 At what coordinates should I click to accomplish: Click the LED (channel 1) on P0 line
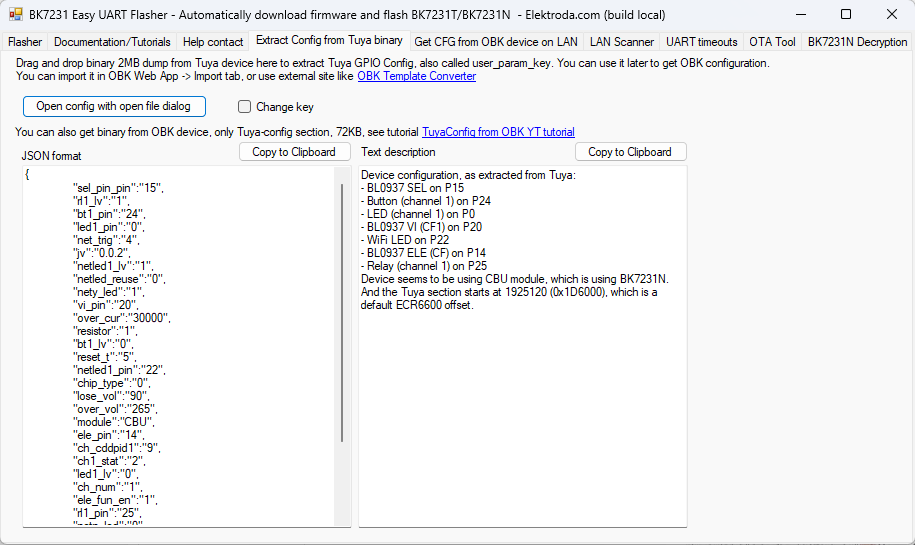418,214
